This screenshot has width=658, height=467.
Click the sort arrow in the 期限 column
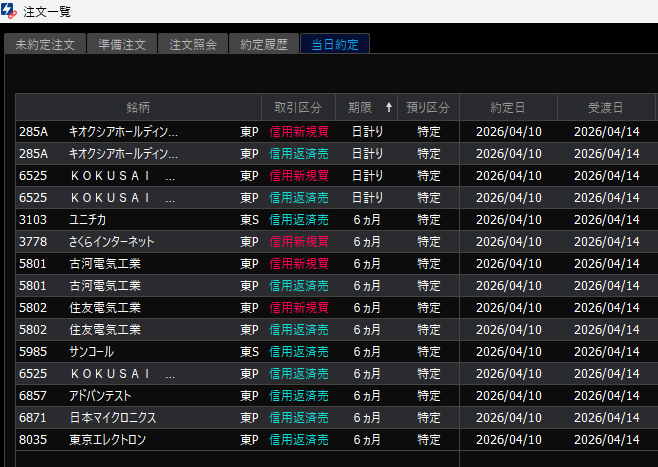389,108
